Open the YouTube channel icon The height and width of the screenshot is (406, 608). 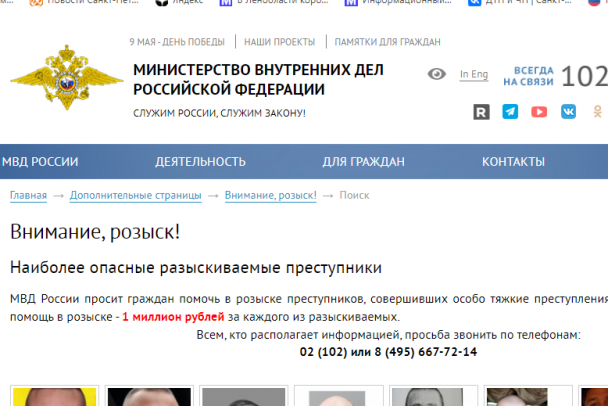[539, 112]
